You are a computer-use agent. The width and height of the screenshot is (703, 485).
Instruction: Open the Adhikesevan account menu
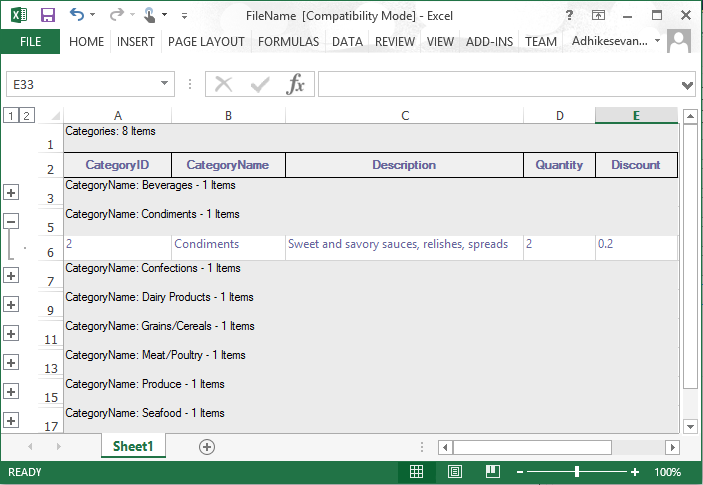(616, 41)
